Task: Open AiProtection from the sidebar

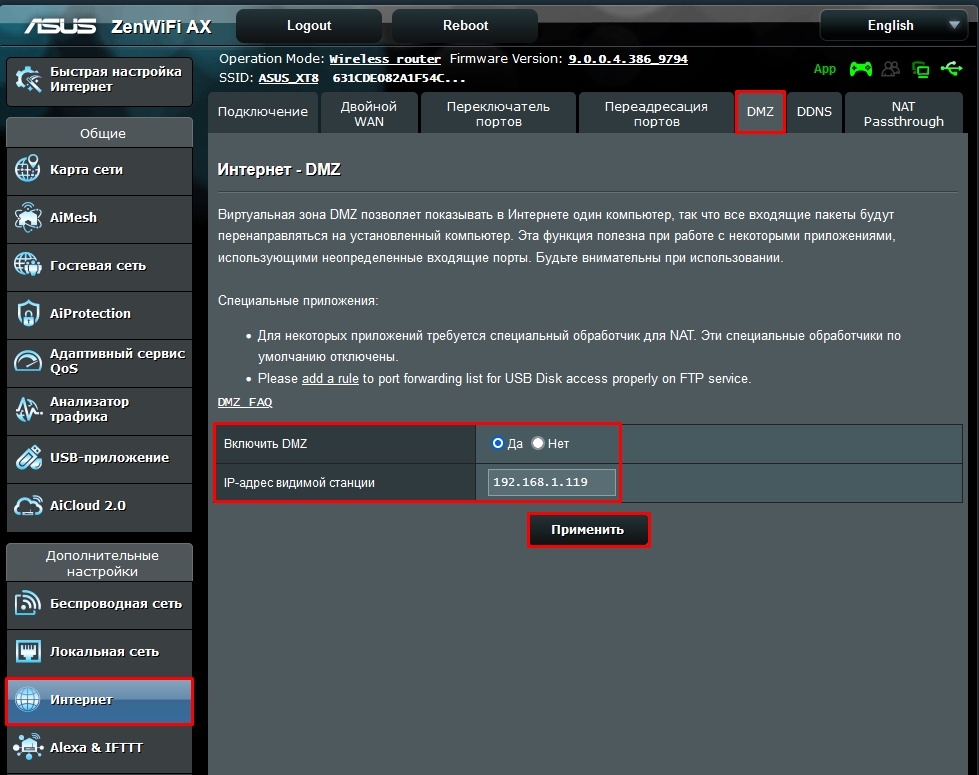Action: 99,314
